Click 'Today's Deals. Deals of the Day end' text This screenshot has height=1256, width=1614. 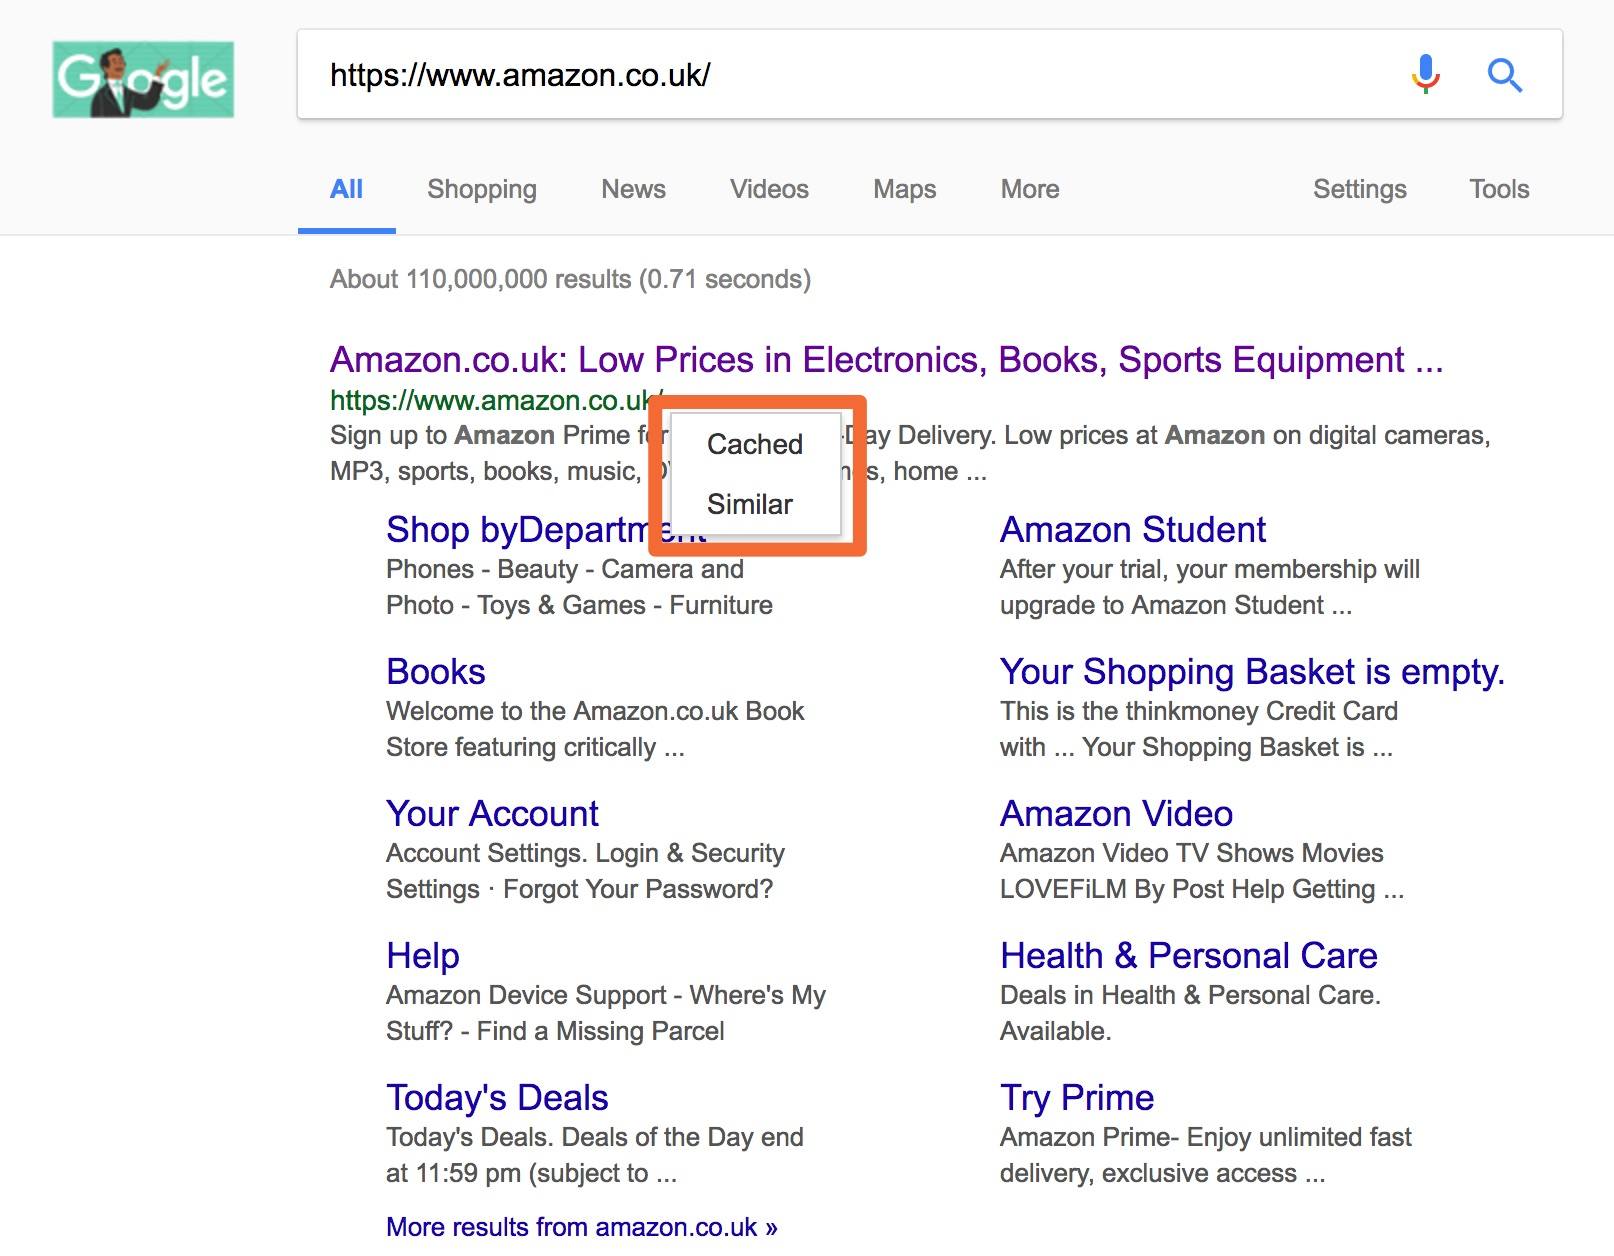coord(595,1137)
